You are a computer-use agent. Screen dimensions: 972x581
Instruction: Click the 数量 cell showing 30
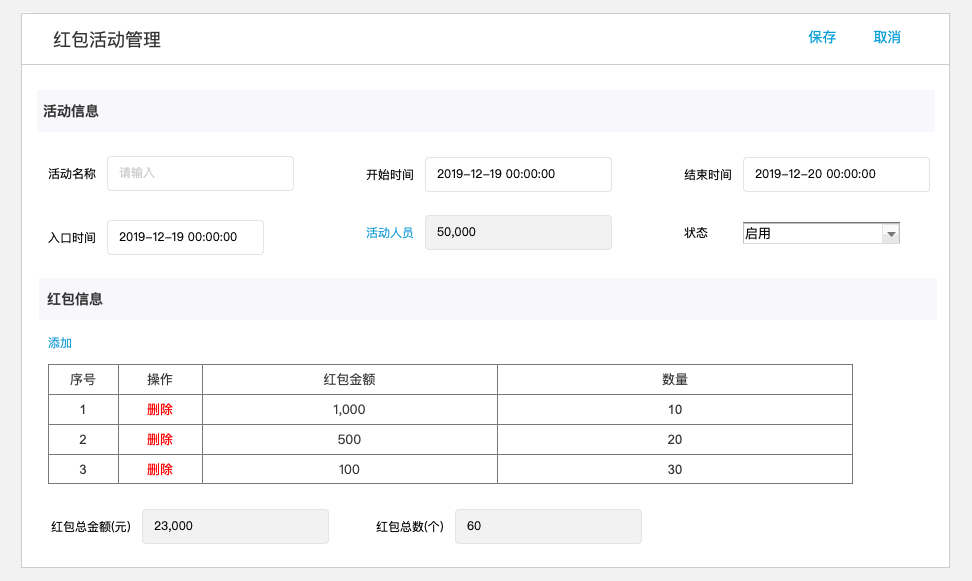tap(674, 469)
